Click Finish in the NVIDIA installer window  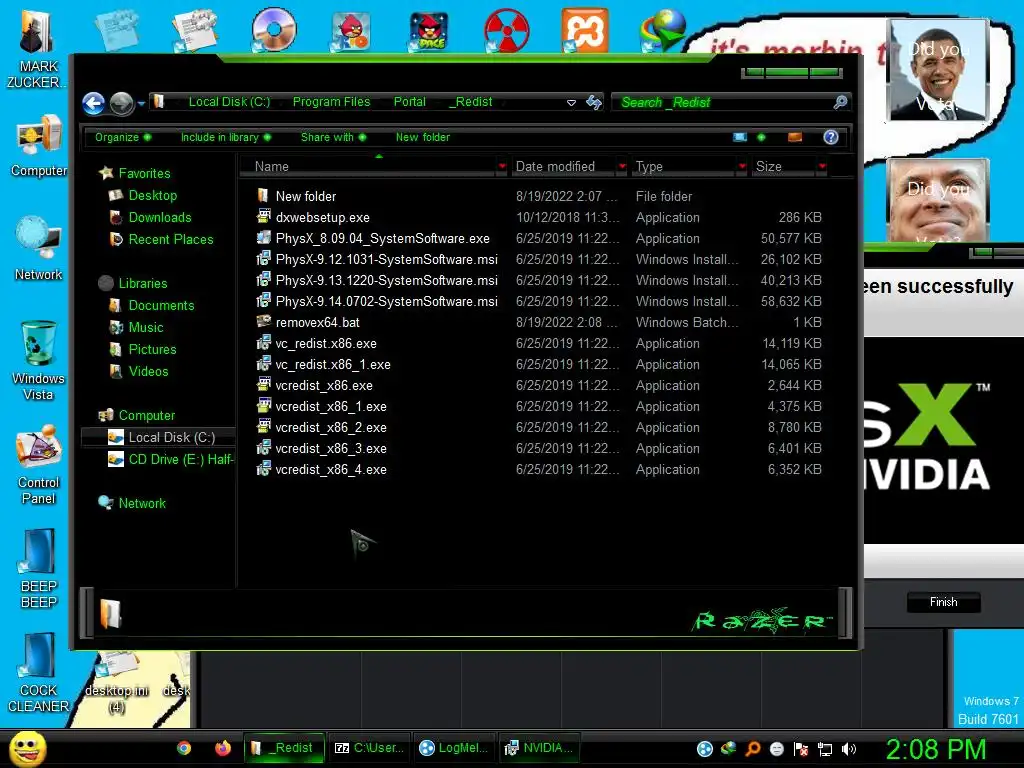pos(943,602)
